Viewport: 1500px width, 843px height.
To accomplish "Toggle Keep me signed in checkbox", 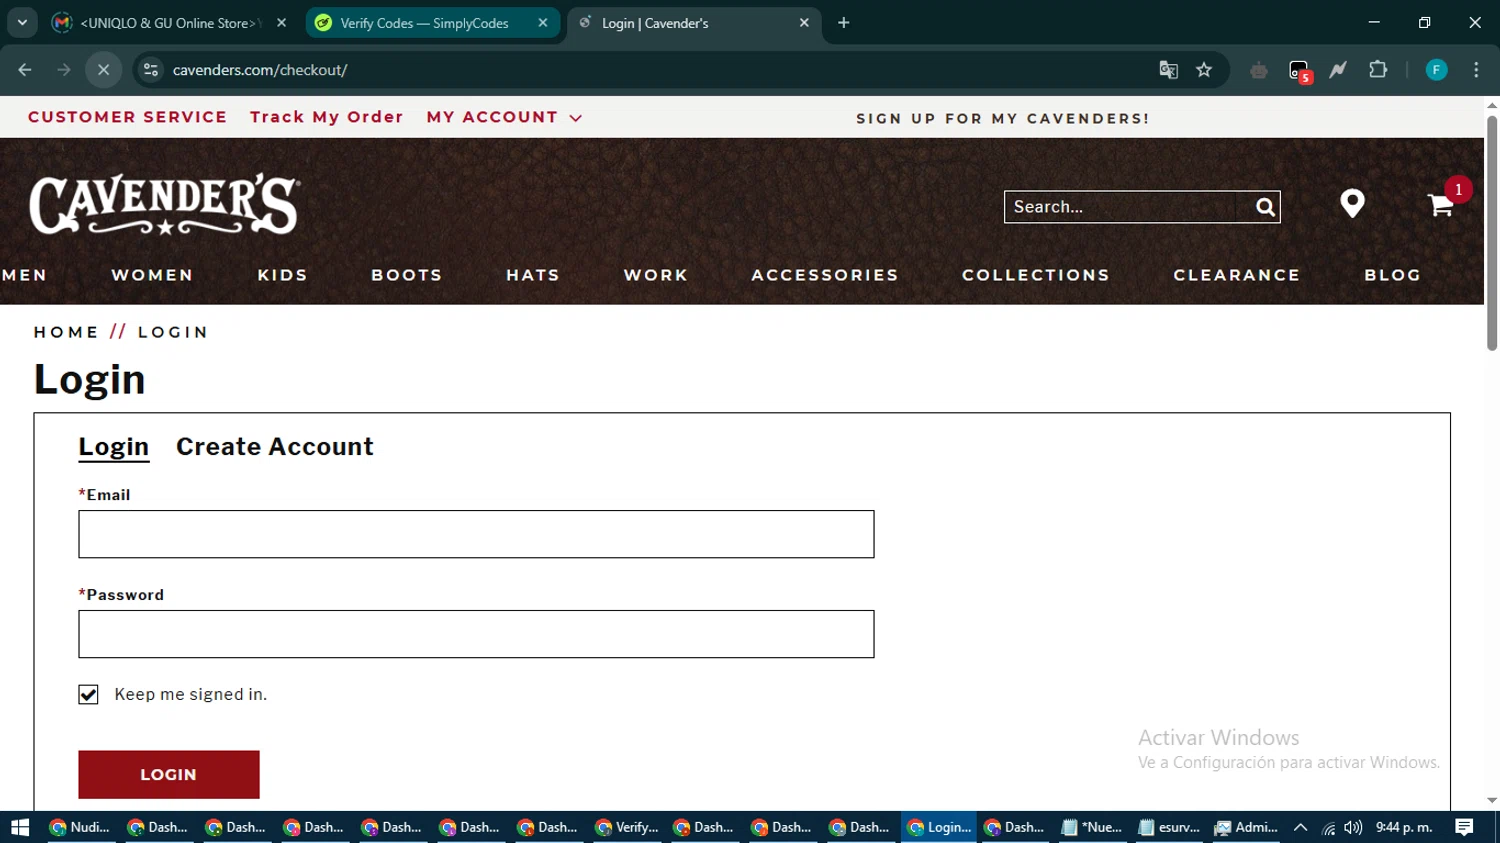I will click(x=88, y=694).
